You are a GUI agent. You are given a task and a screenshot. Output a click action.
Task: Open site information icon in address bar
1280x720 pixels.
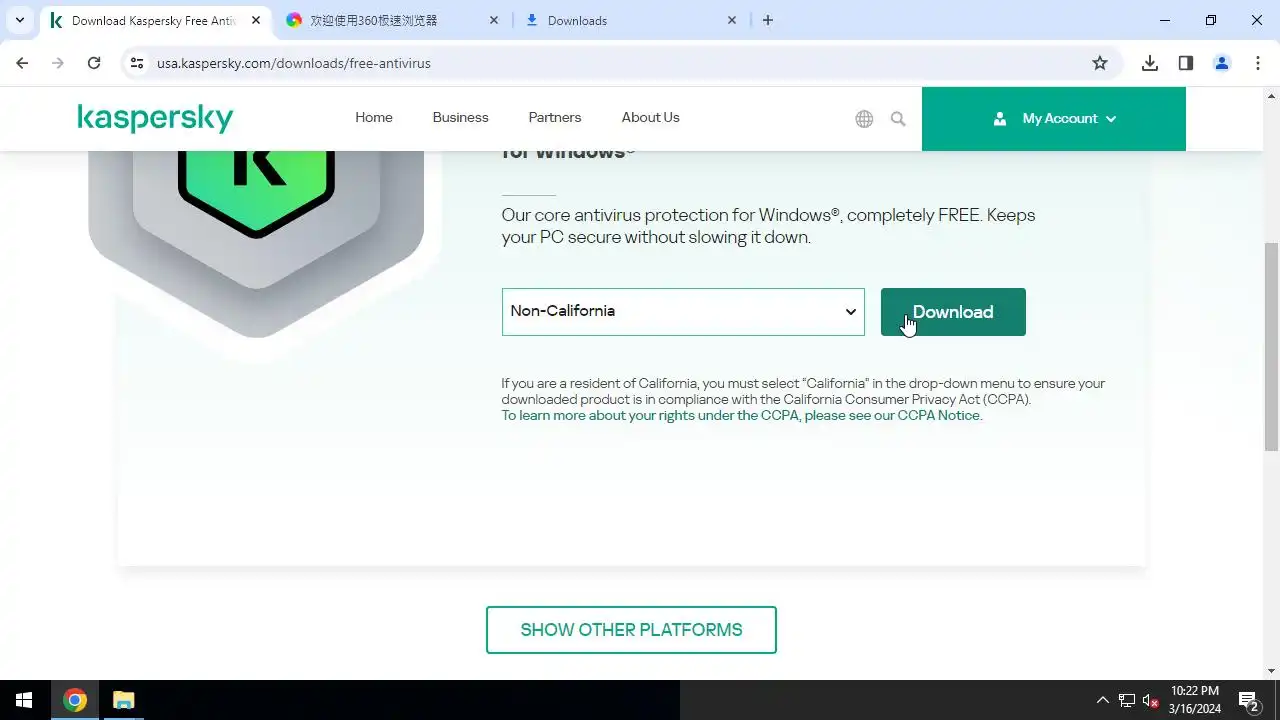[x=138, y=63]
